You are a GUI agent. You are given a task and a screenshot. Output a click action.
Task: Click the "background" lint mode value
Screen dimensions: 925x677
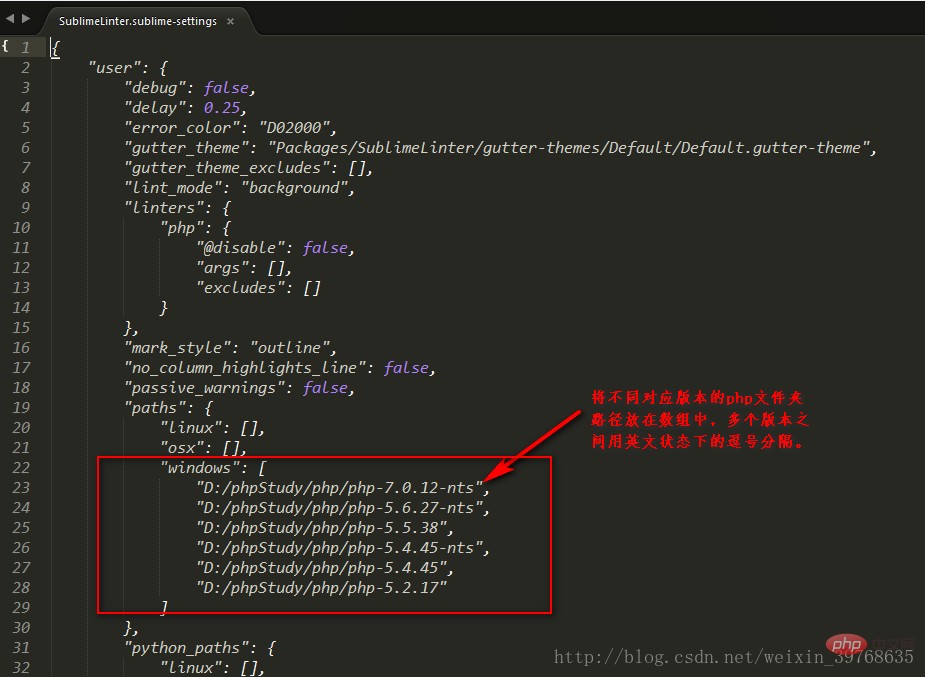(x=294, y=188)
